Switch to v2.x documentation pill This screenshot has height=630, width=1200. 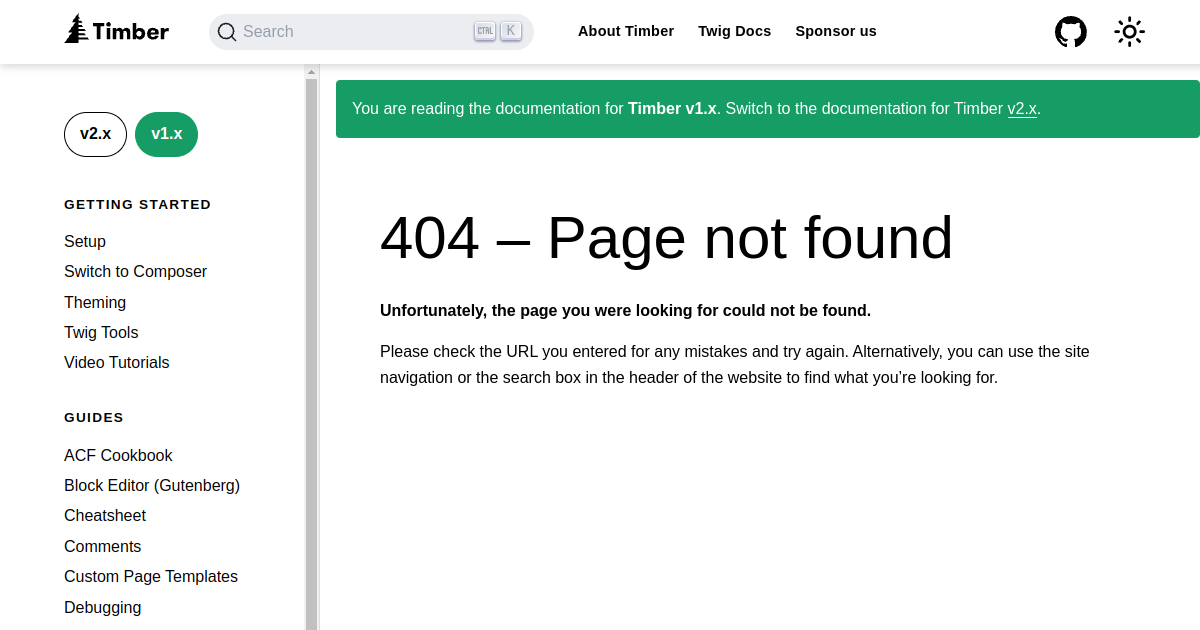(95, 134)
